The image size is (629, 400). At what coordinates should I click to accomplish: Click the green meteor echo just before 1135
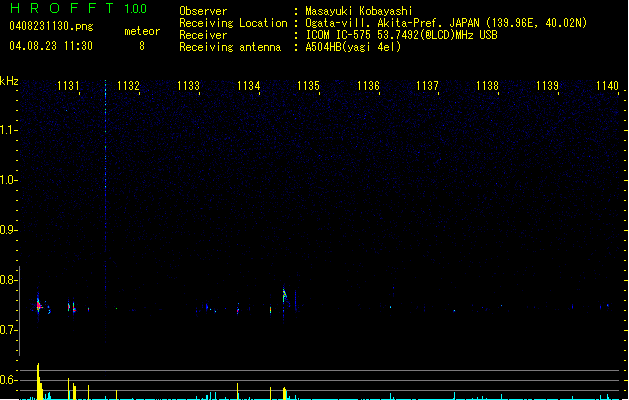pyautogui.click(x=284, y=295)
